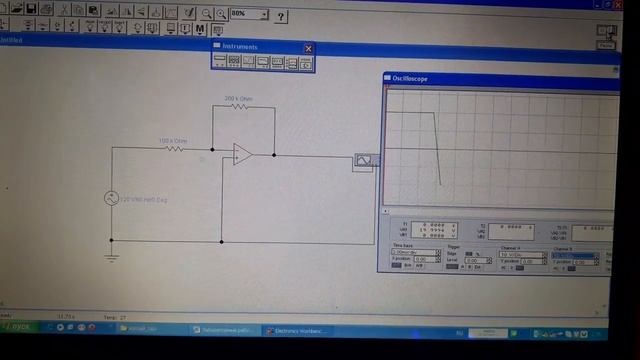This screenshot has height=360, width=640.
Task: Set trigger source to Ext
Action: click(478, 267)
